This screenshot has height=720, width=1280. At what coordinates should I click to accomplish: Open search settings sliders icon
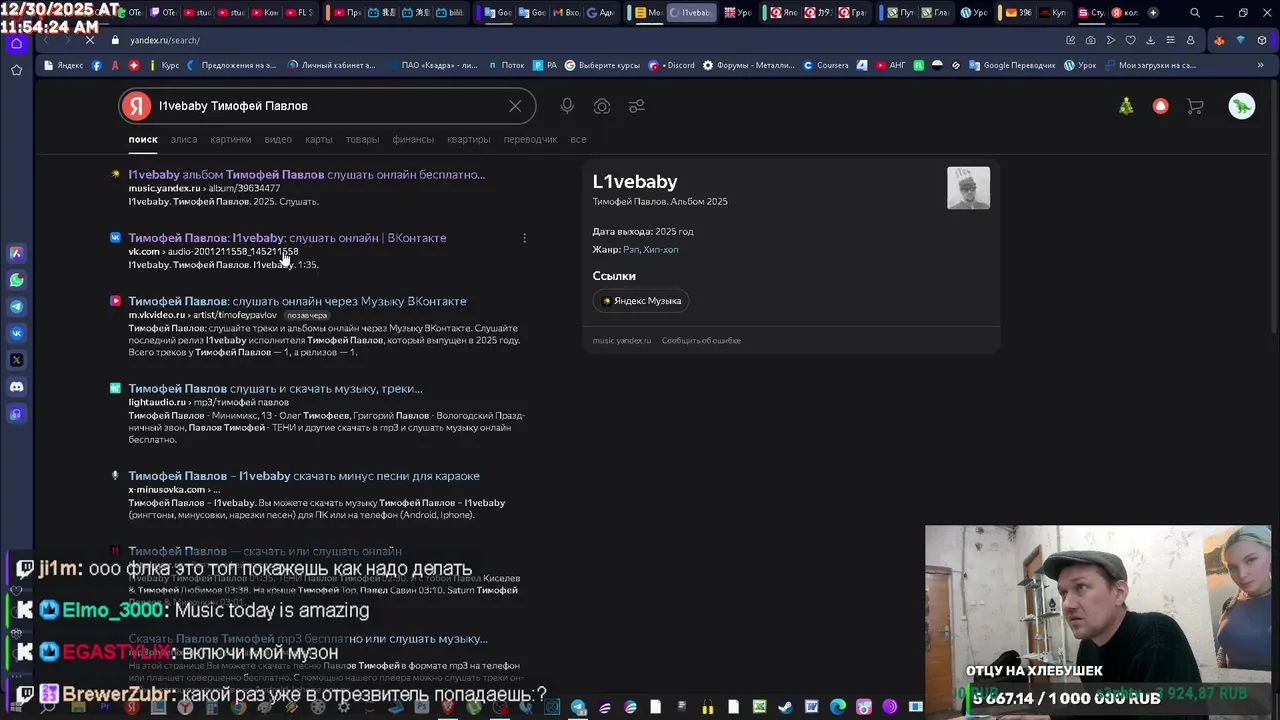click(x=637, y=106)
